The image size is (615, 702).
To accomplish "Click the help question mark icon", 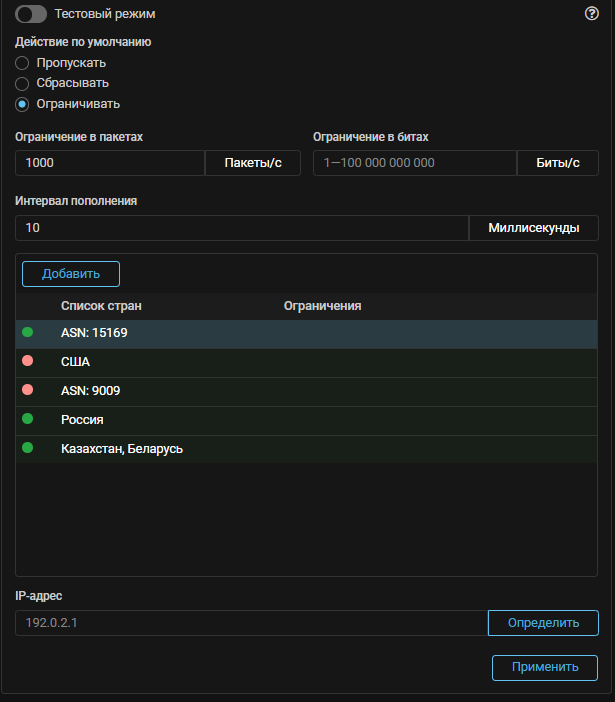I will pyautogui.click(x=591, y=14).
